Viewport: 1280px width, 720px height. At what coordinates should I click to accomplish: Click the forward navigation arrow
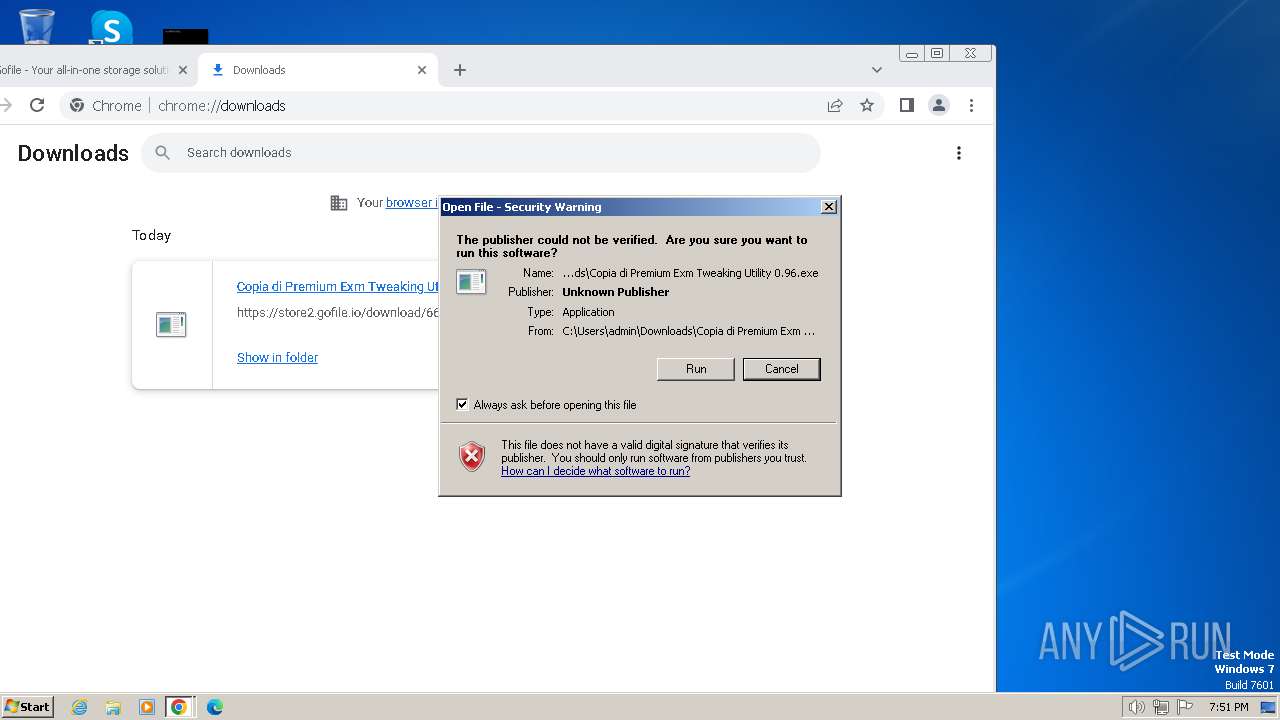click(x=5, y=105)
